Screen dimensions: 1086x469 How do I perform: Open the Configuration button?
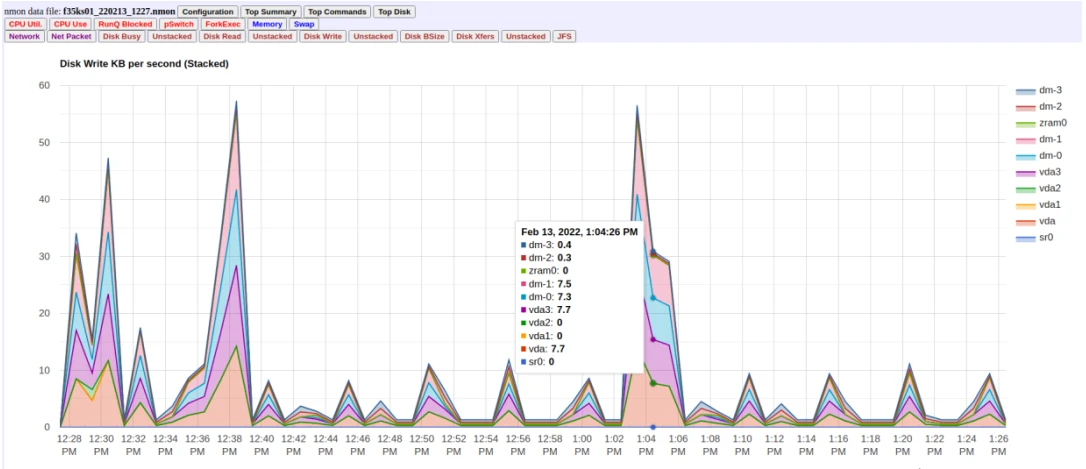pos(208,12)
